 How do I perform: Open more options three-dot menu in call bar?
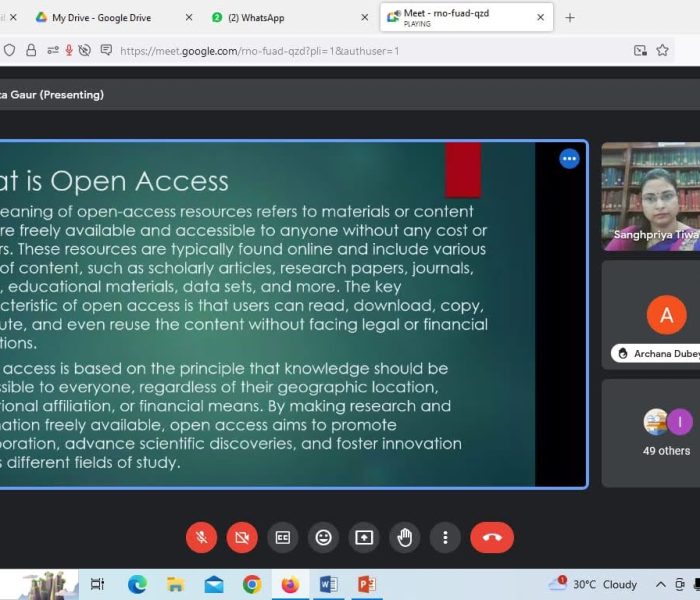445,538
